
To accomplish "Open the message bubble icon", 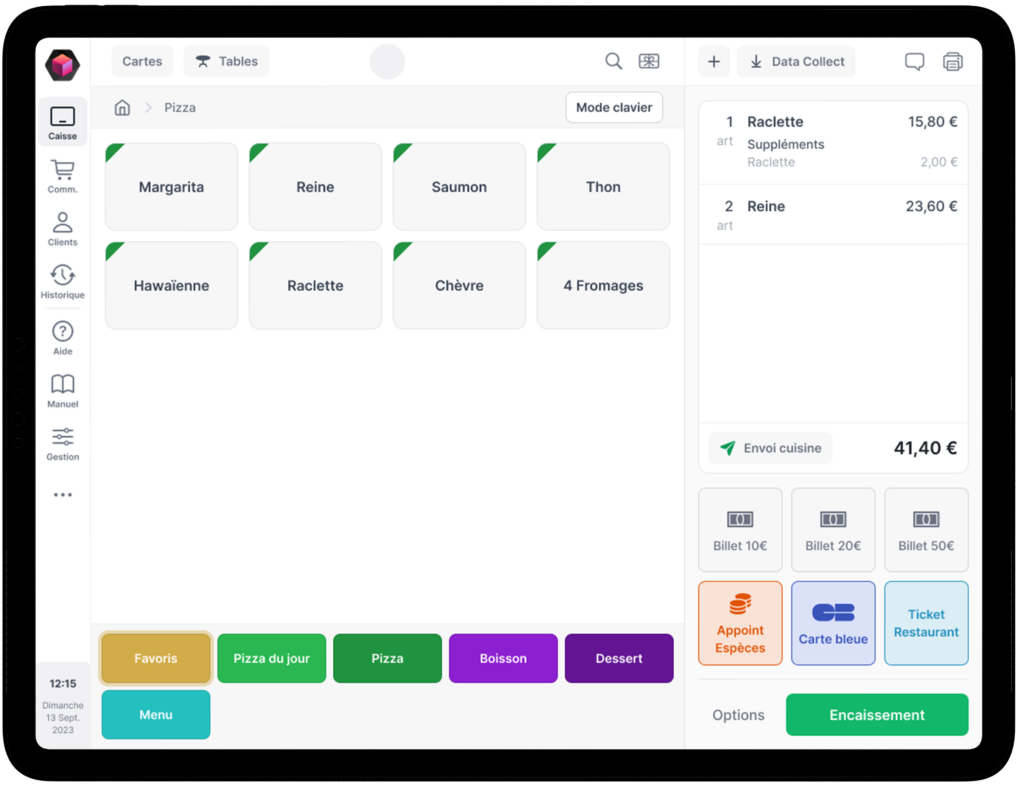I will pyautogui.click(x=914, y=62).
